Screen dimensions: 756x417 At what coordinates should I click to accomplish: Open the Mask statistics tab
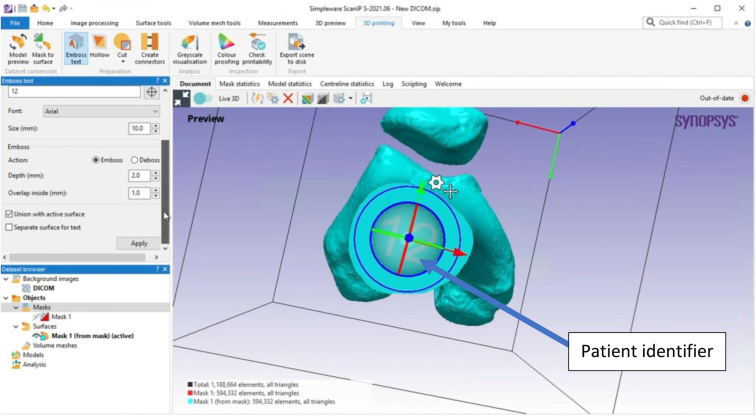tap(239, 84)
